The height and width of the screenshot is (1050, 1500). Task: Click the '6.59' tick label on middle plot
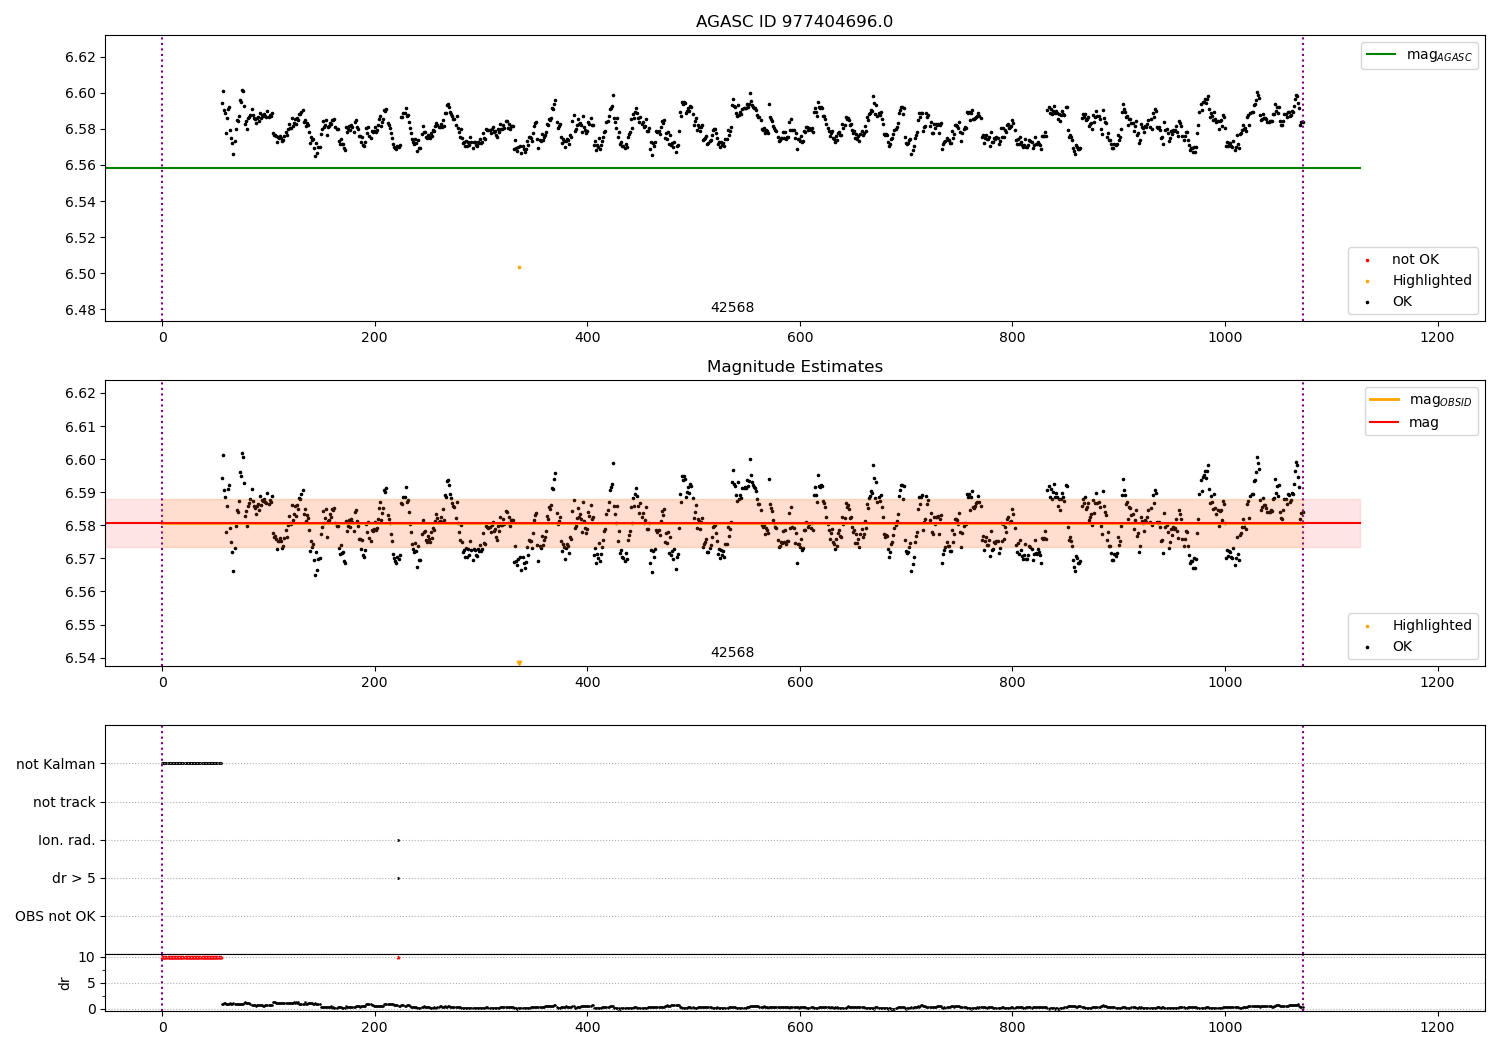pyautogui.click(x=79, y=493)
